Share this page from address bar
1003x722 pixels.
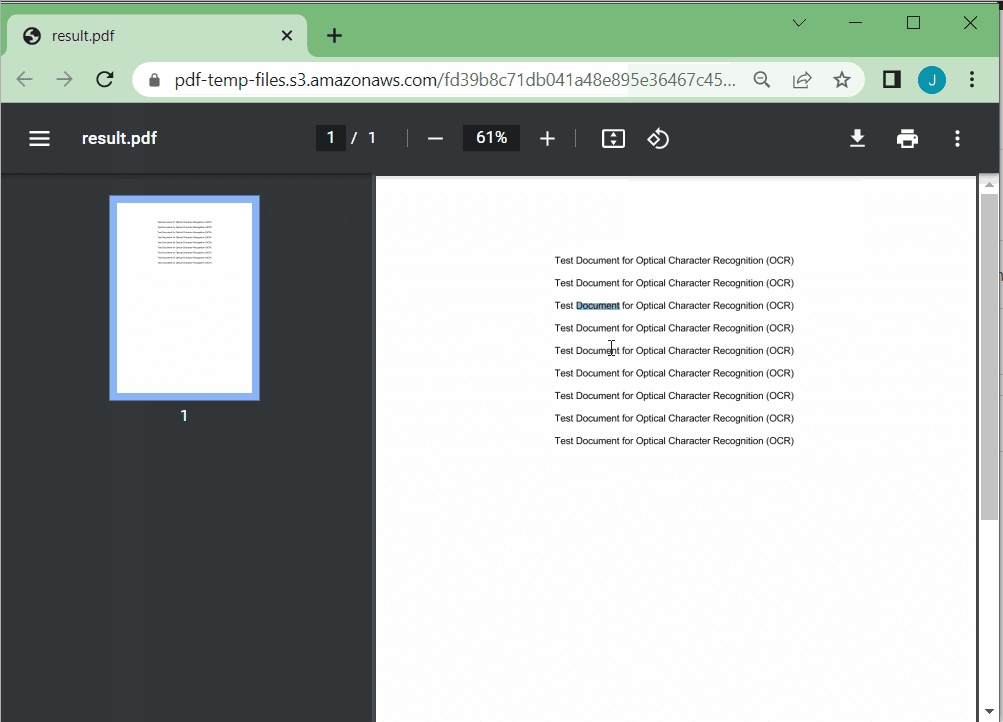click(x=802, y=79)
